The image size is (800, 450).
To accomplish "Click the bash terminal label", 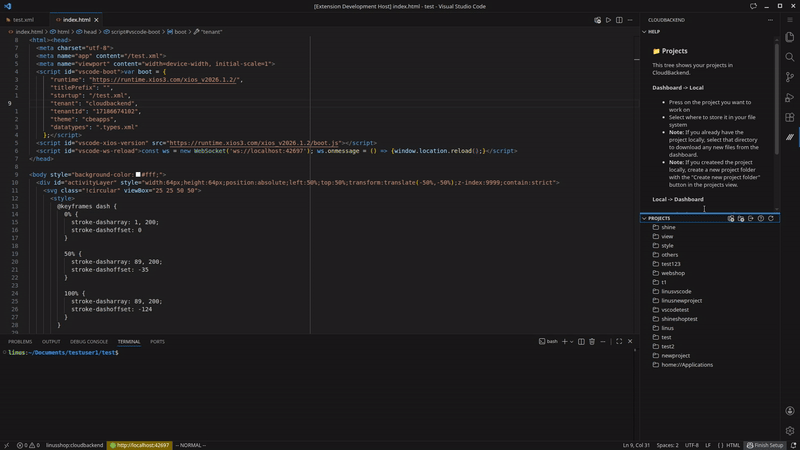I will 548,341.
